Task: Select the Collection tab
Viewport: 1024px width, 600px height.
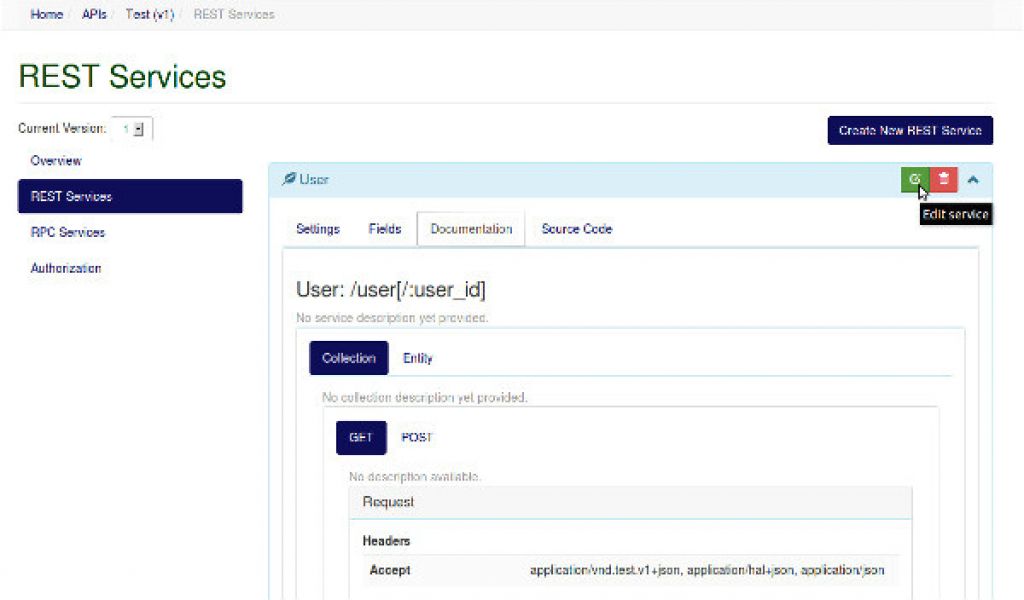Action: click(348, 358)
